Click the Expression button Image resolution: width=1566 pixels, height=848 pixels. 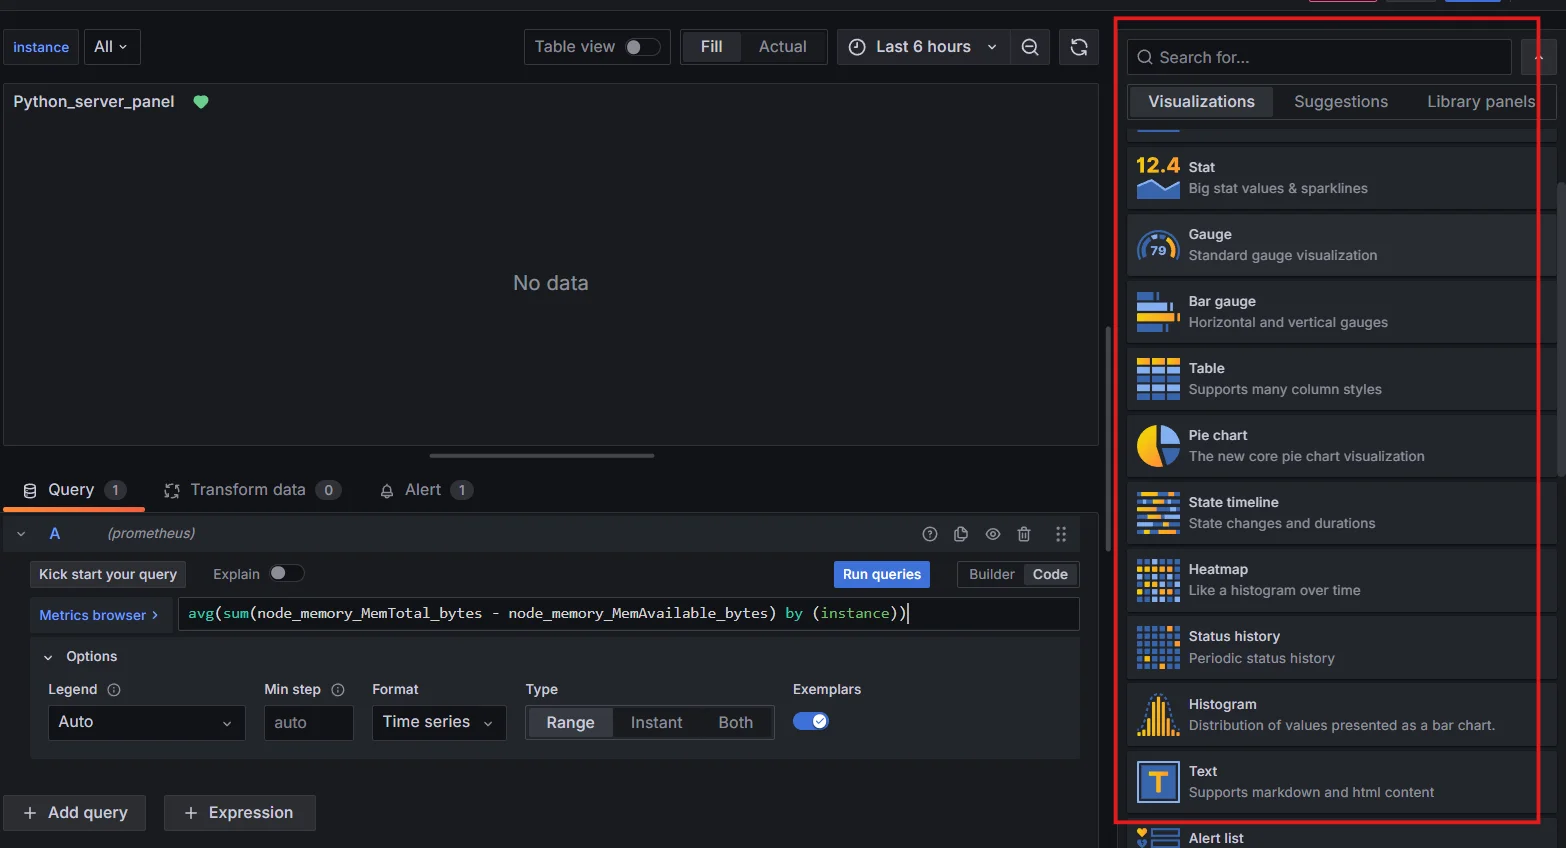click(x=239, y=813)
